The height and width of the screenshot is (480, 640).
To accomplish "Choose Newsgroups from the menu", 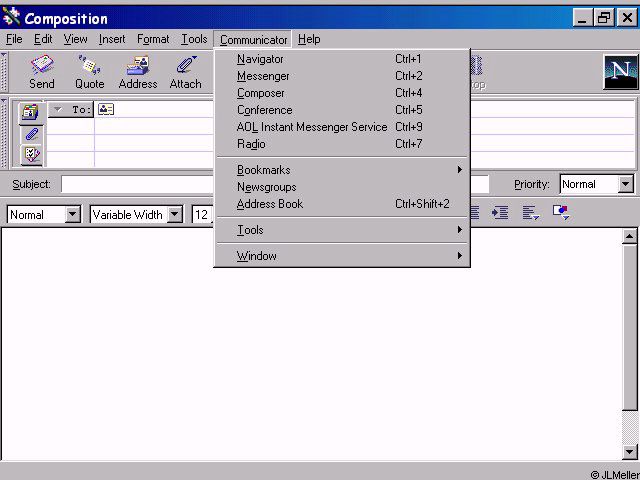I will pyautogui.click(x=342, y=187).
